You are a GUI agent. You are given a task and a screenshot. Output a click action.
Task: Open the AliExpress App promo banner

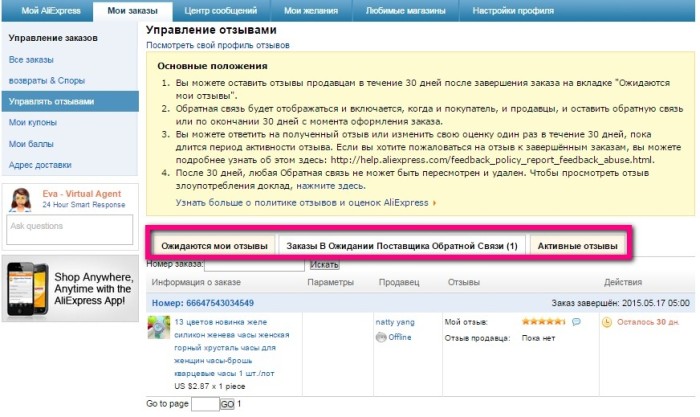tap(70, 289)
